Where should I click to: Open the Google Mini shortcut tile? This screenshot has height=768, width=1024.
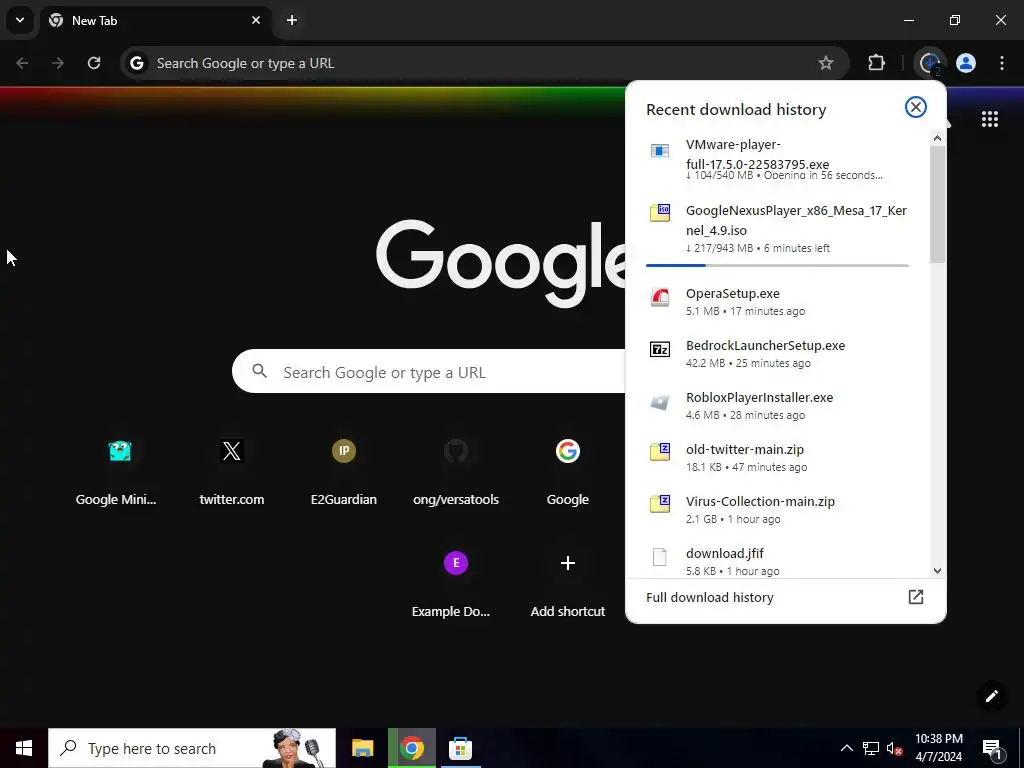(x=116, y=472)
